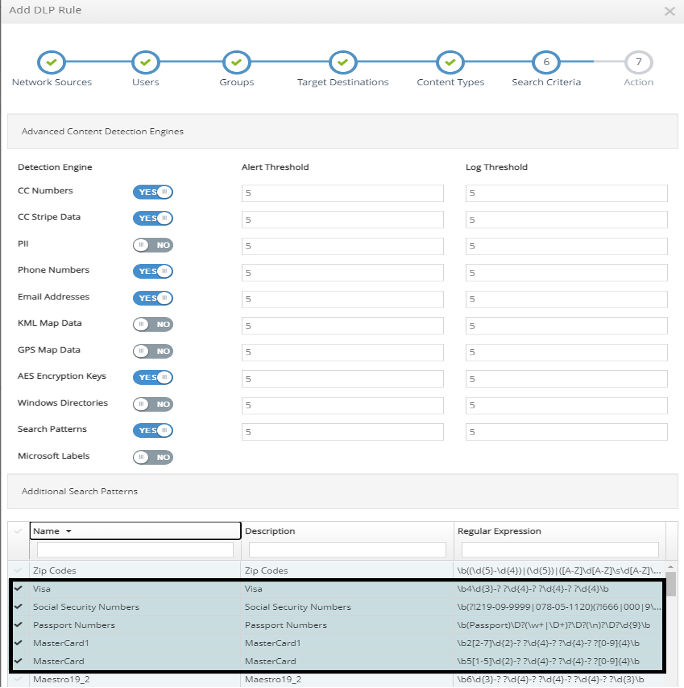The width and height of the screenshot is (684, 688).
Task: Edit CC Stripe Data Log Threshold
Action: point(566,220)
